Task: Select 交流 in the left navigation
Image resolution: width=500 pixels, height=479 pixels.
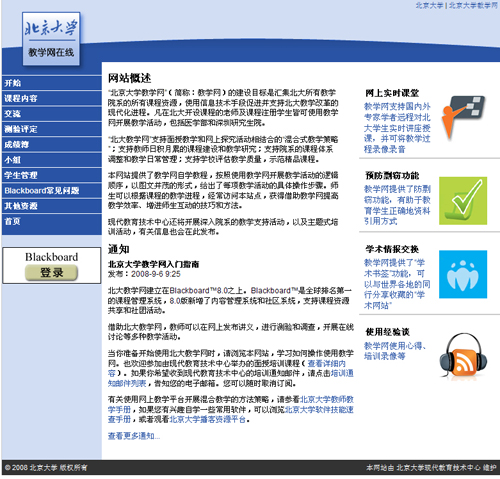Action: coord(52,114)
